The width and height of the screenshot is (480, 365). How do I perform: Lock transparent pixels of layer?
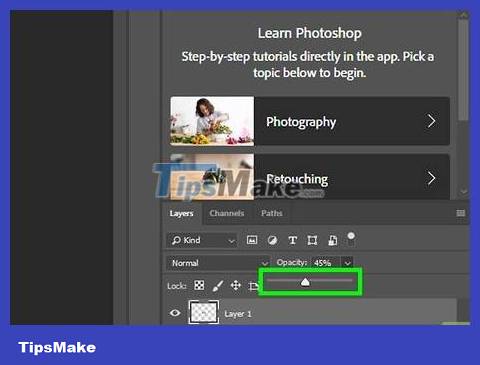[x=199, y=285]
